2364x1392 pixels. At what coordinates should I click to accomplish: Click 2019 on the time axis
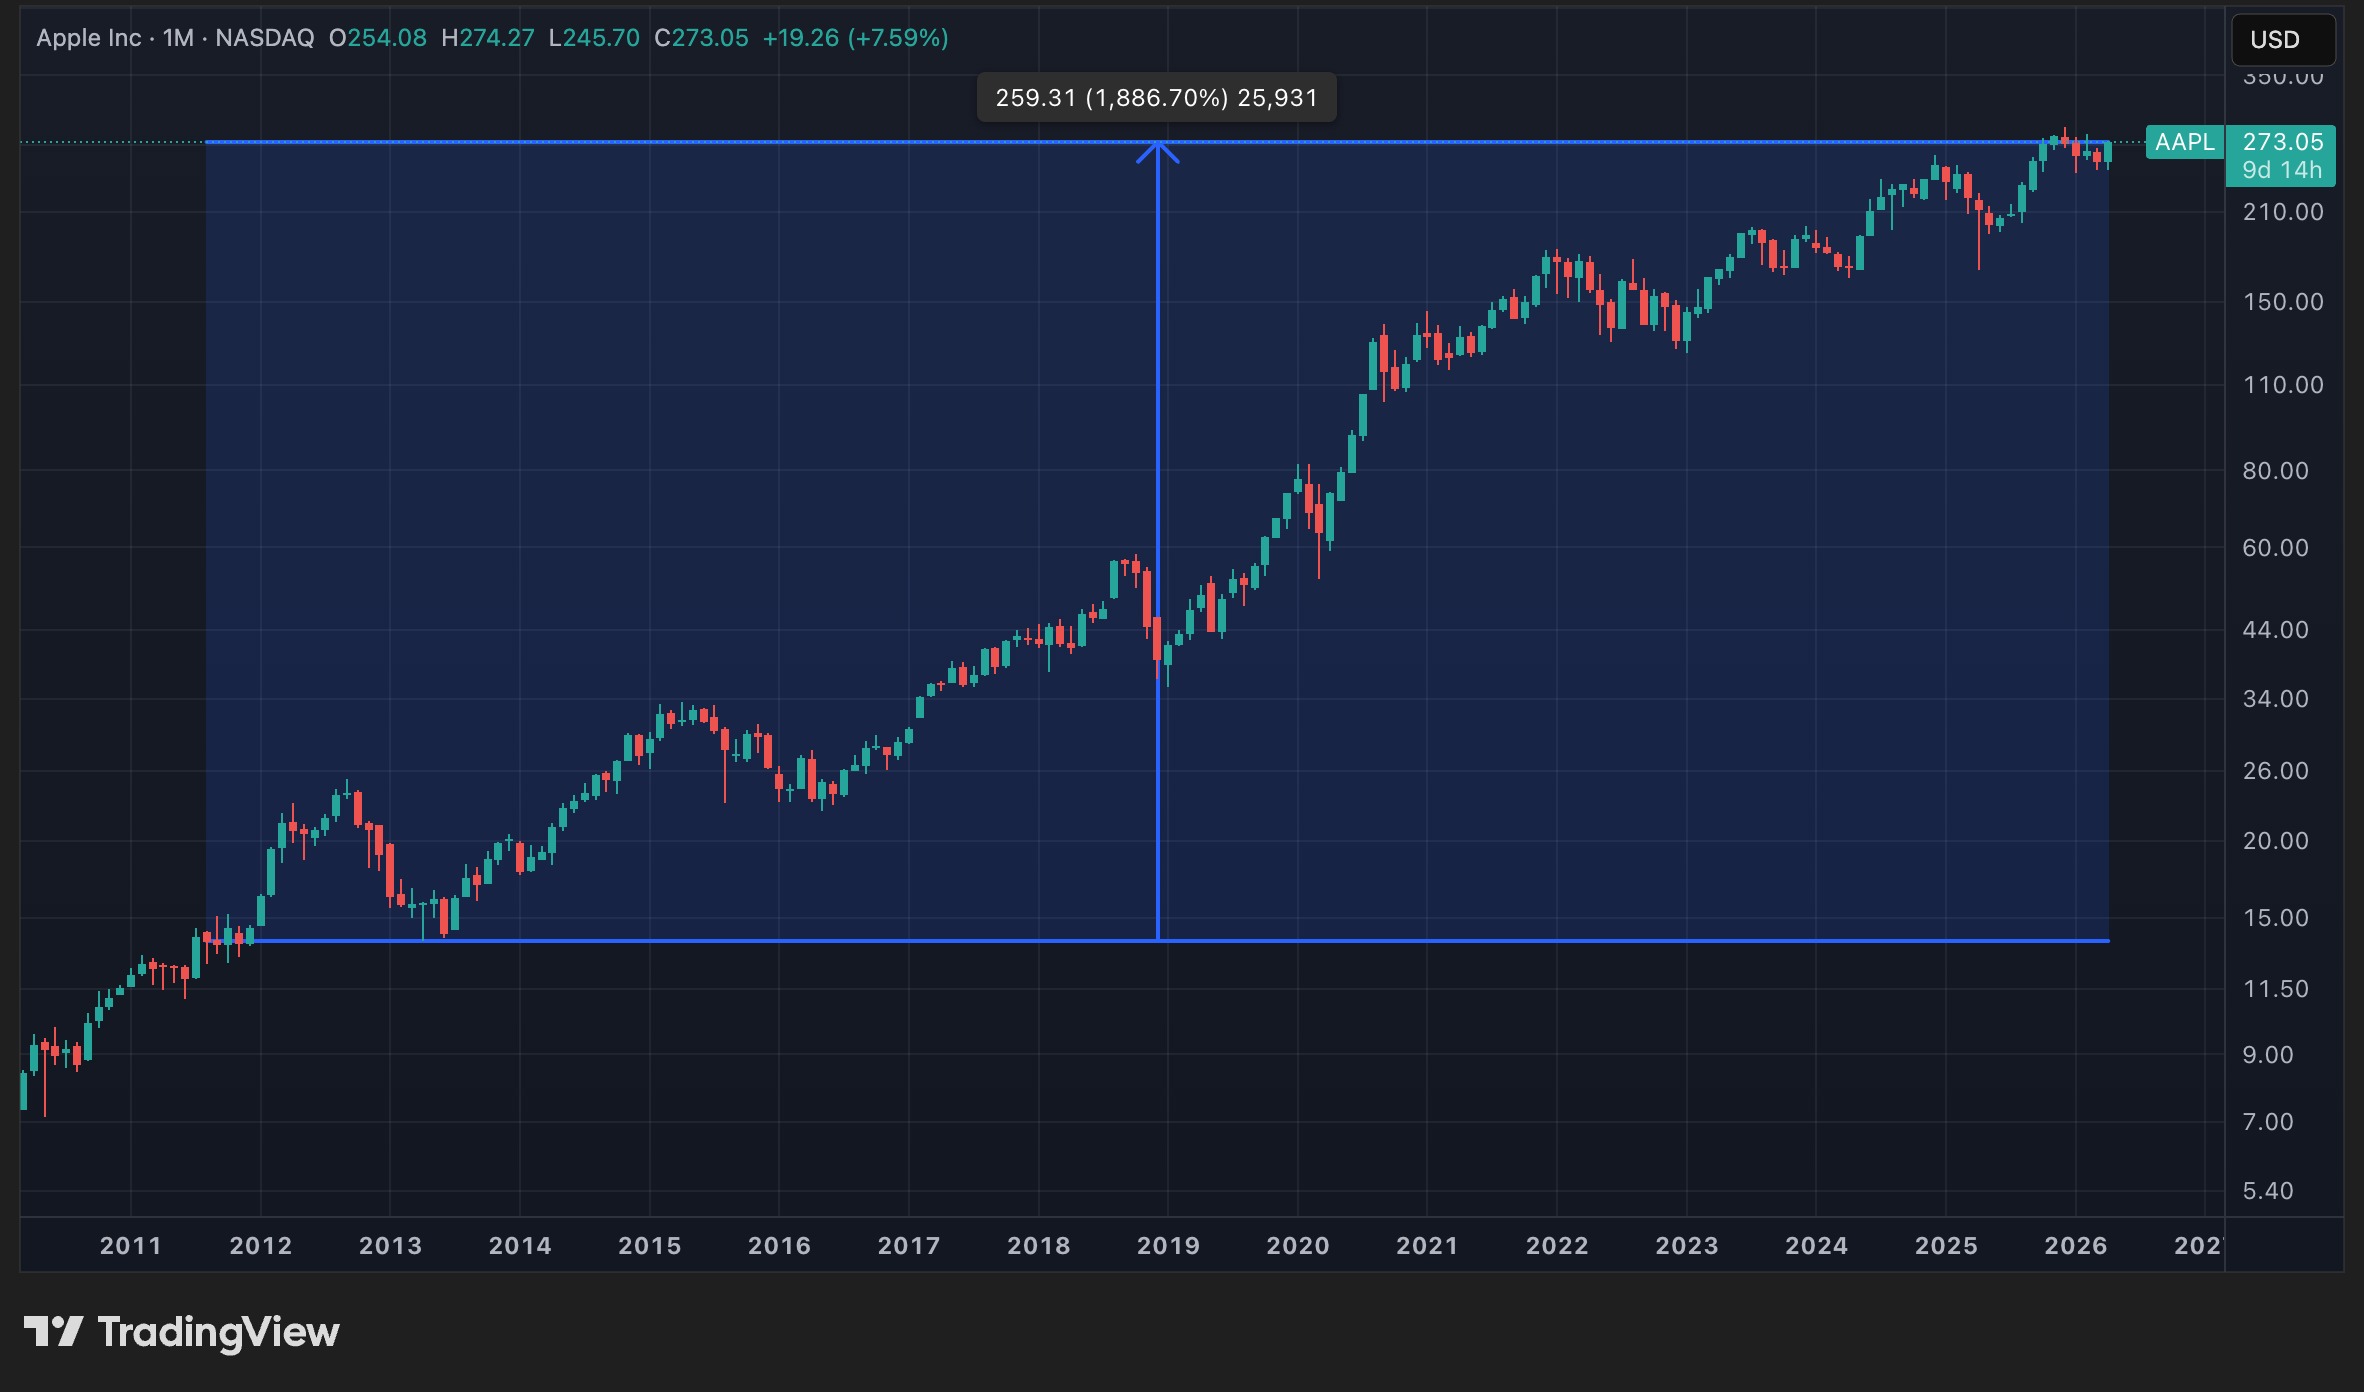tap(1167, 1245)
